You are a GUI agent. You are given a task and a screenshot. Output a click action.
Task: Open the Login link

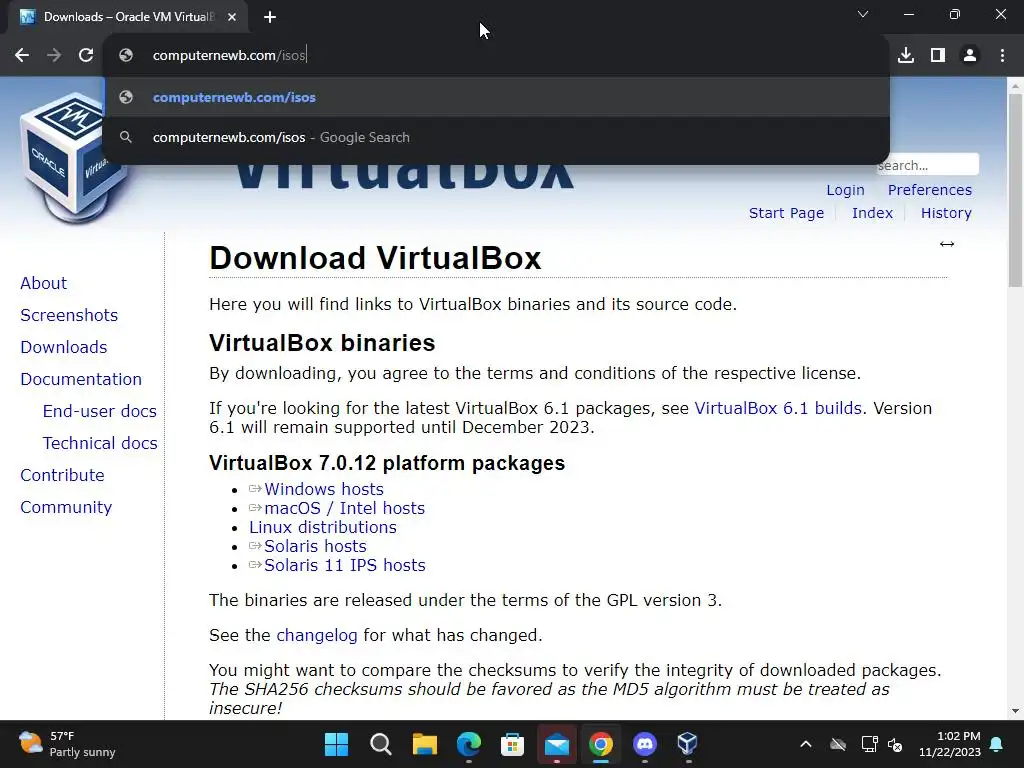tap(845, 190)
